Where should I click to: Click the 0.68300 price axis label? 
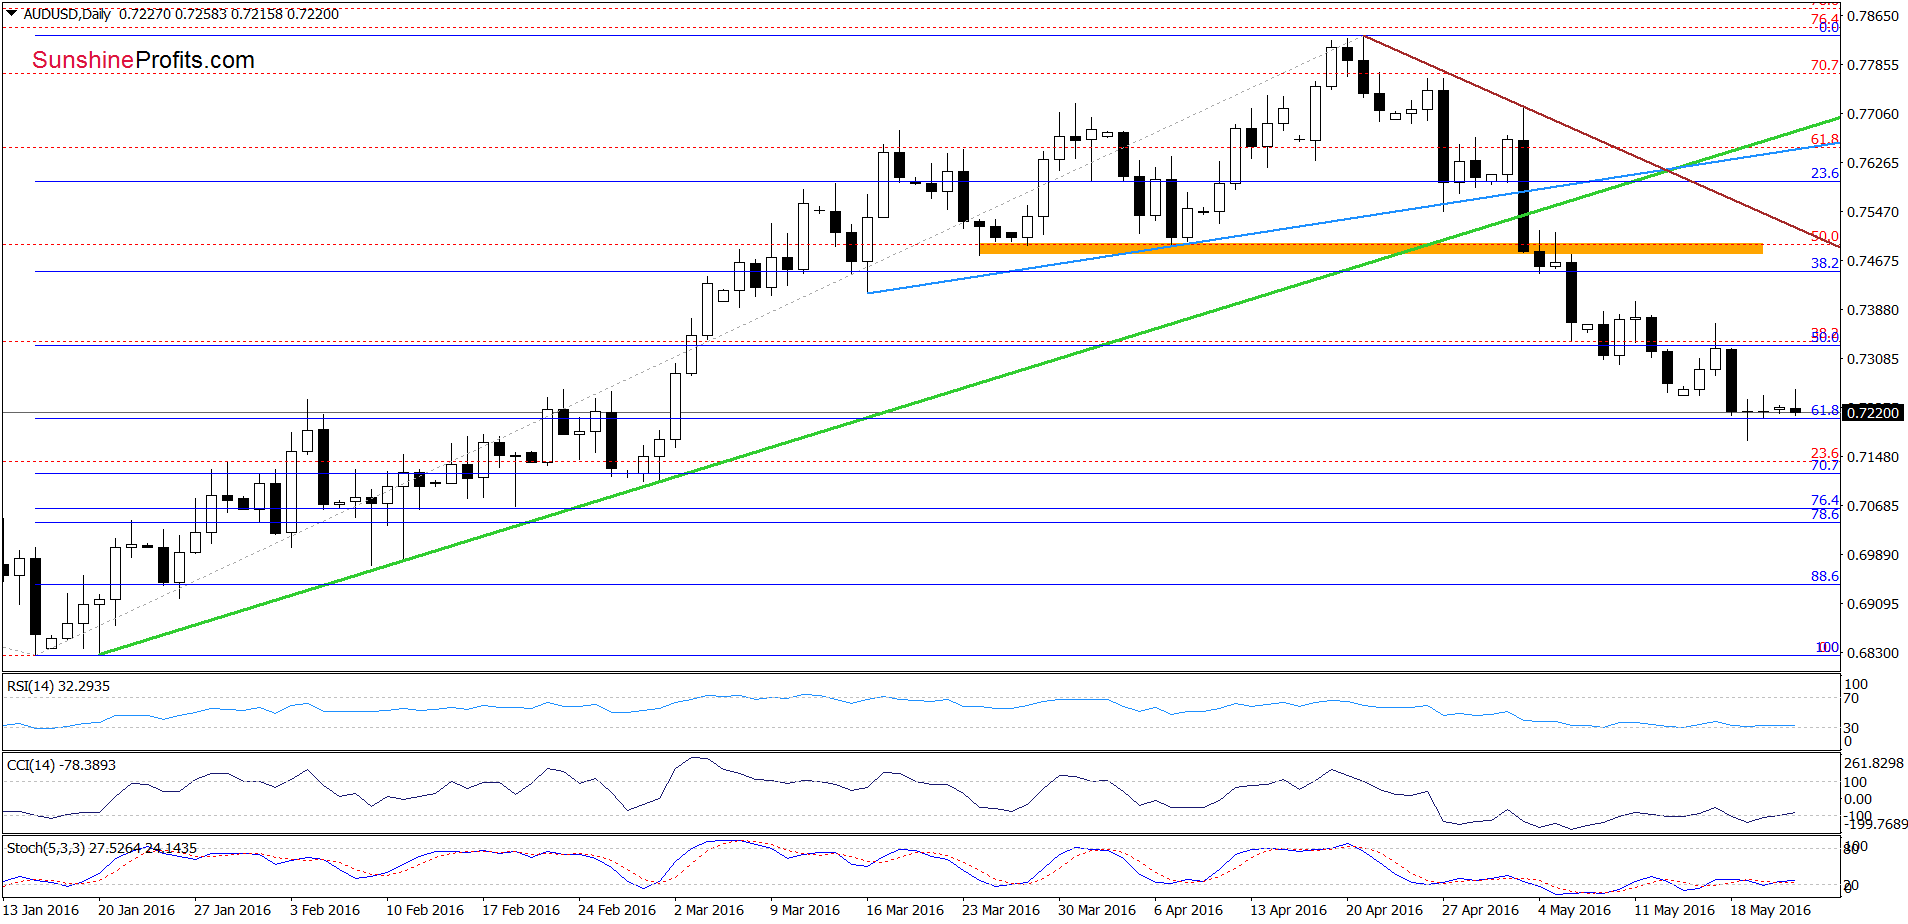pos(1872,653)
